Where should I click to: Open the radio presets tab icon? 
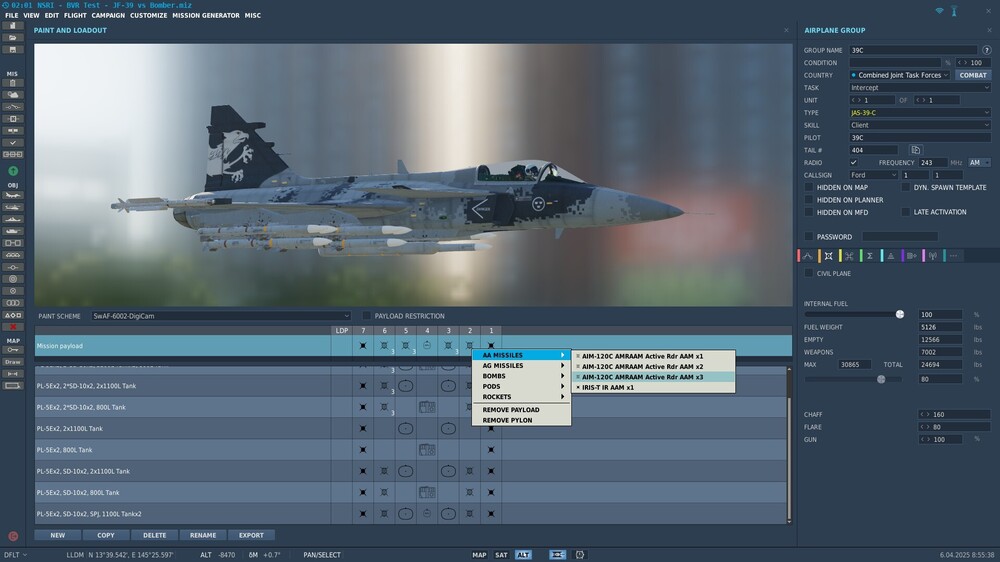[932, 256]
